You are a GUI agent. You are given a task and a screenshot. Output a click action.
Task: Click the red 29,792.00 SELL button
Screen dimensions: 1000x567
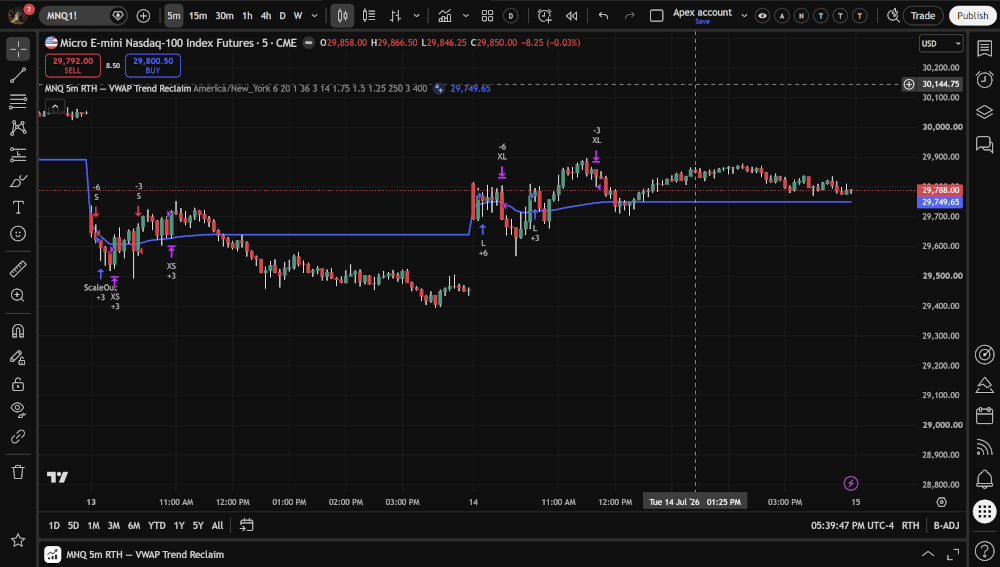coord(73,65)
